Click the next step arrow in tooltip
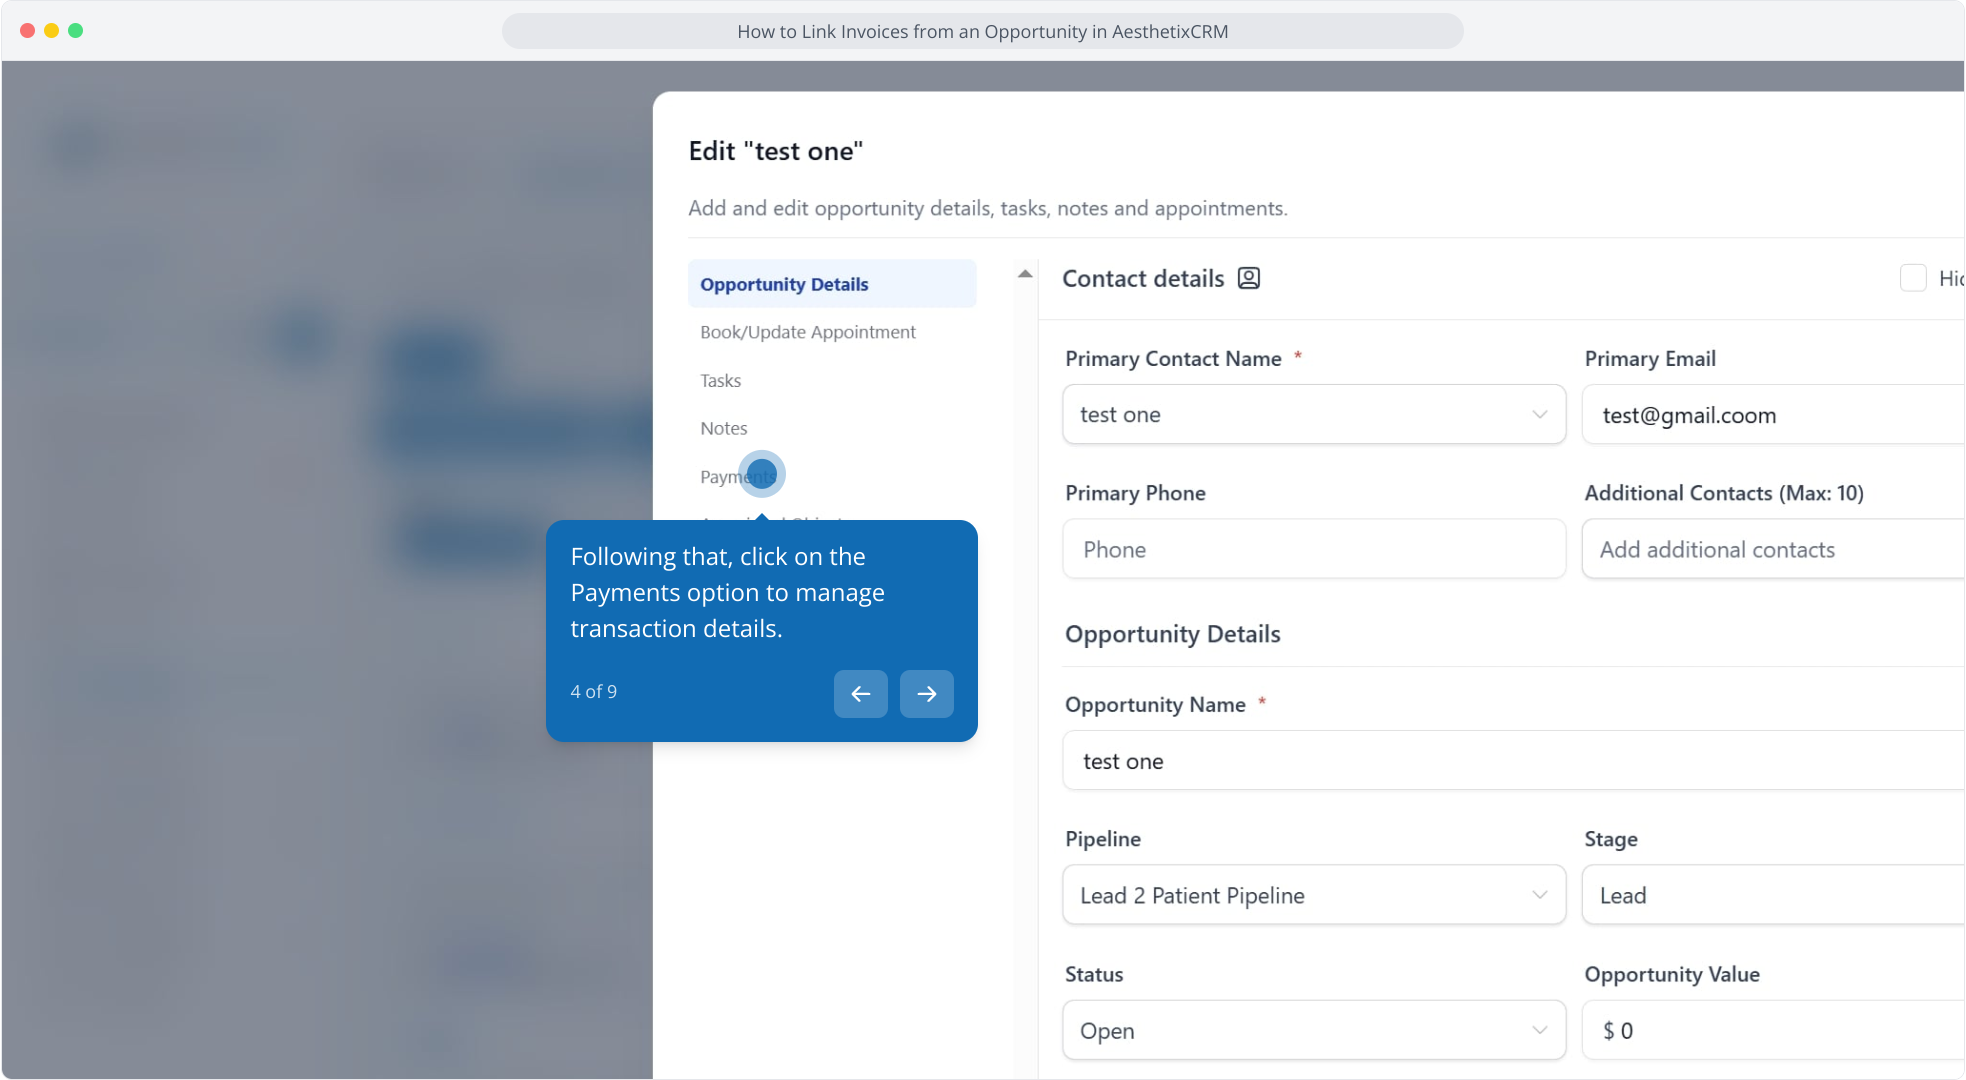 [x=926, y=694]
